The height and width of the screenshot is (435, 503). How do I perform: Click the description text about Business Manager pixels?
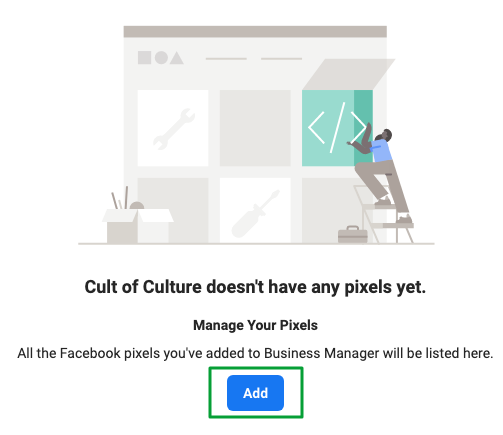[255, 353]
